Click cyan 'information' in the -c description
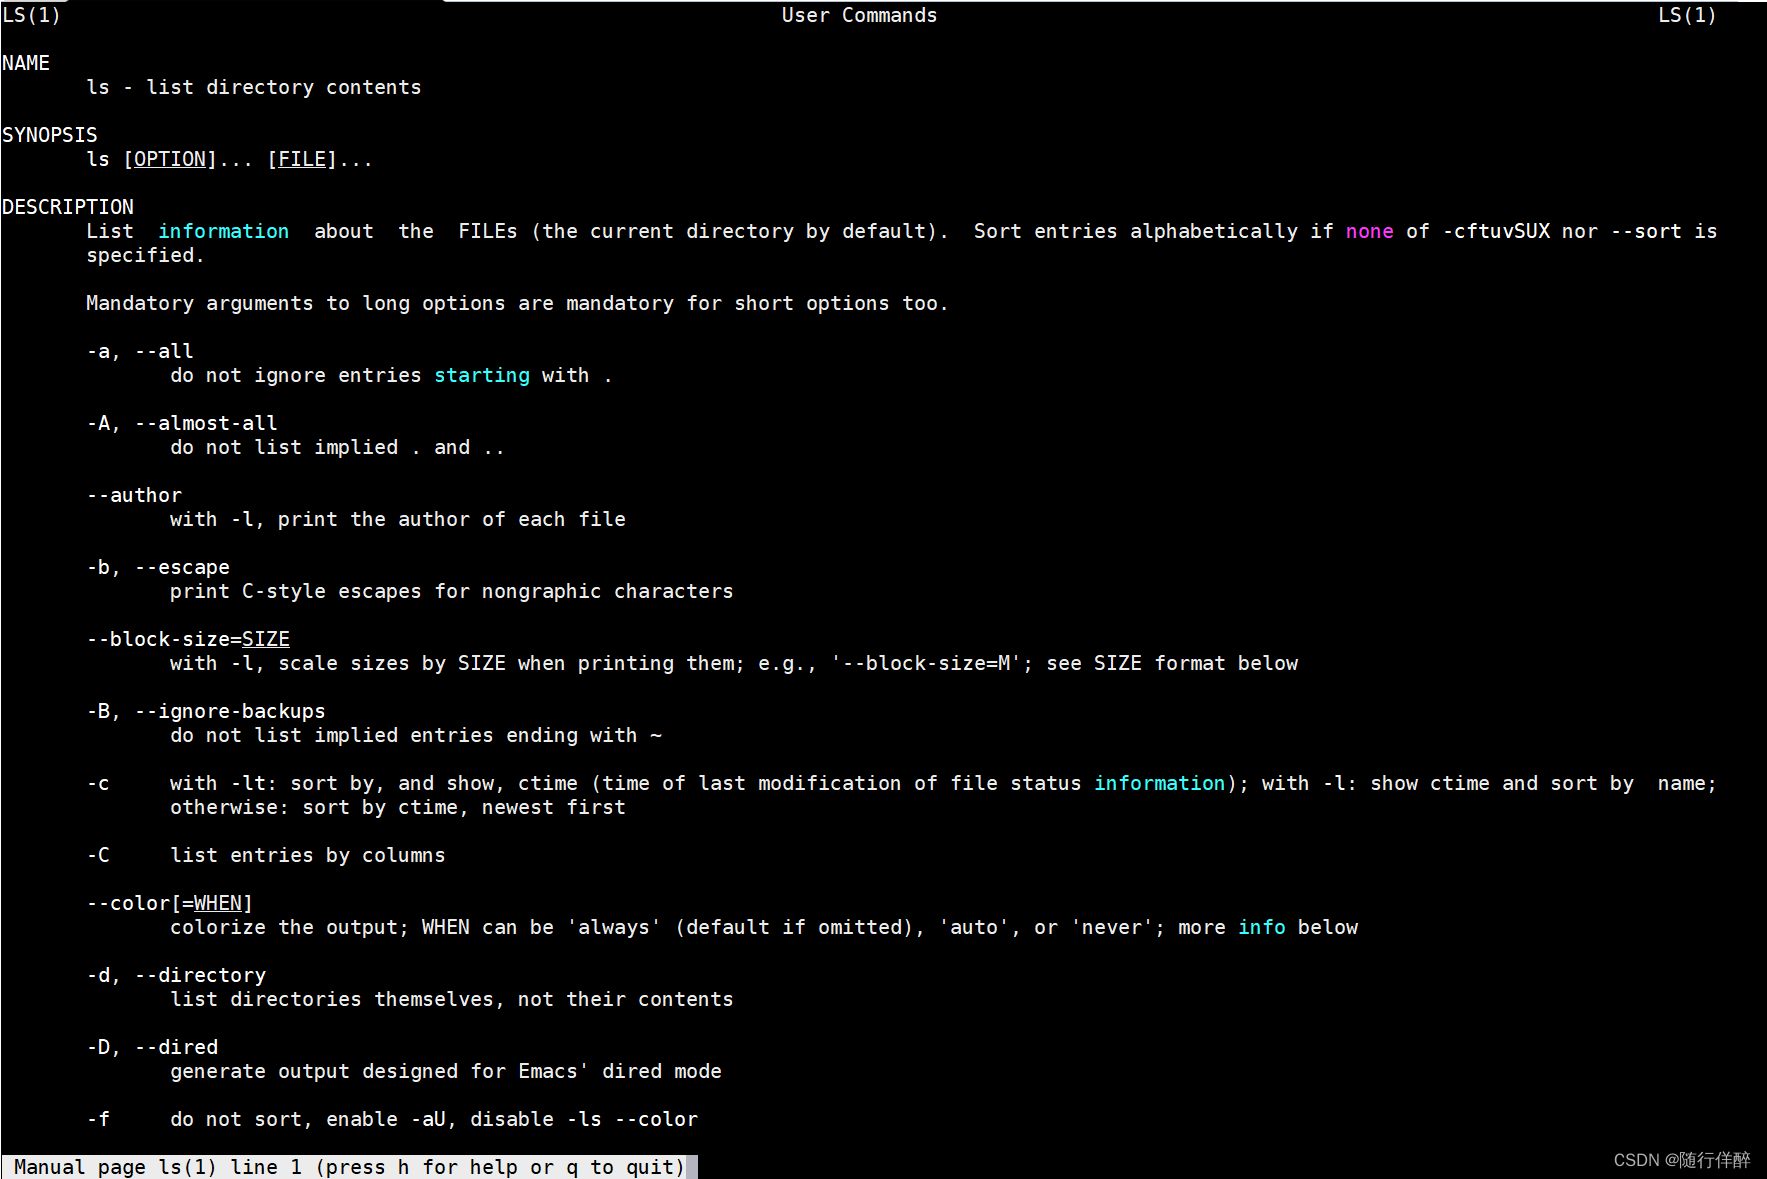Viewport: 1767px width, 1179px height. click(x=1160, y=783)
